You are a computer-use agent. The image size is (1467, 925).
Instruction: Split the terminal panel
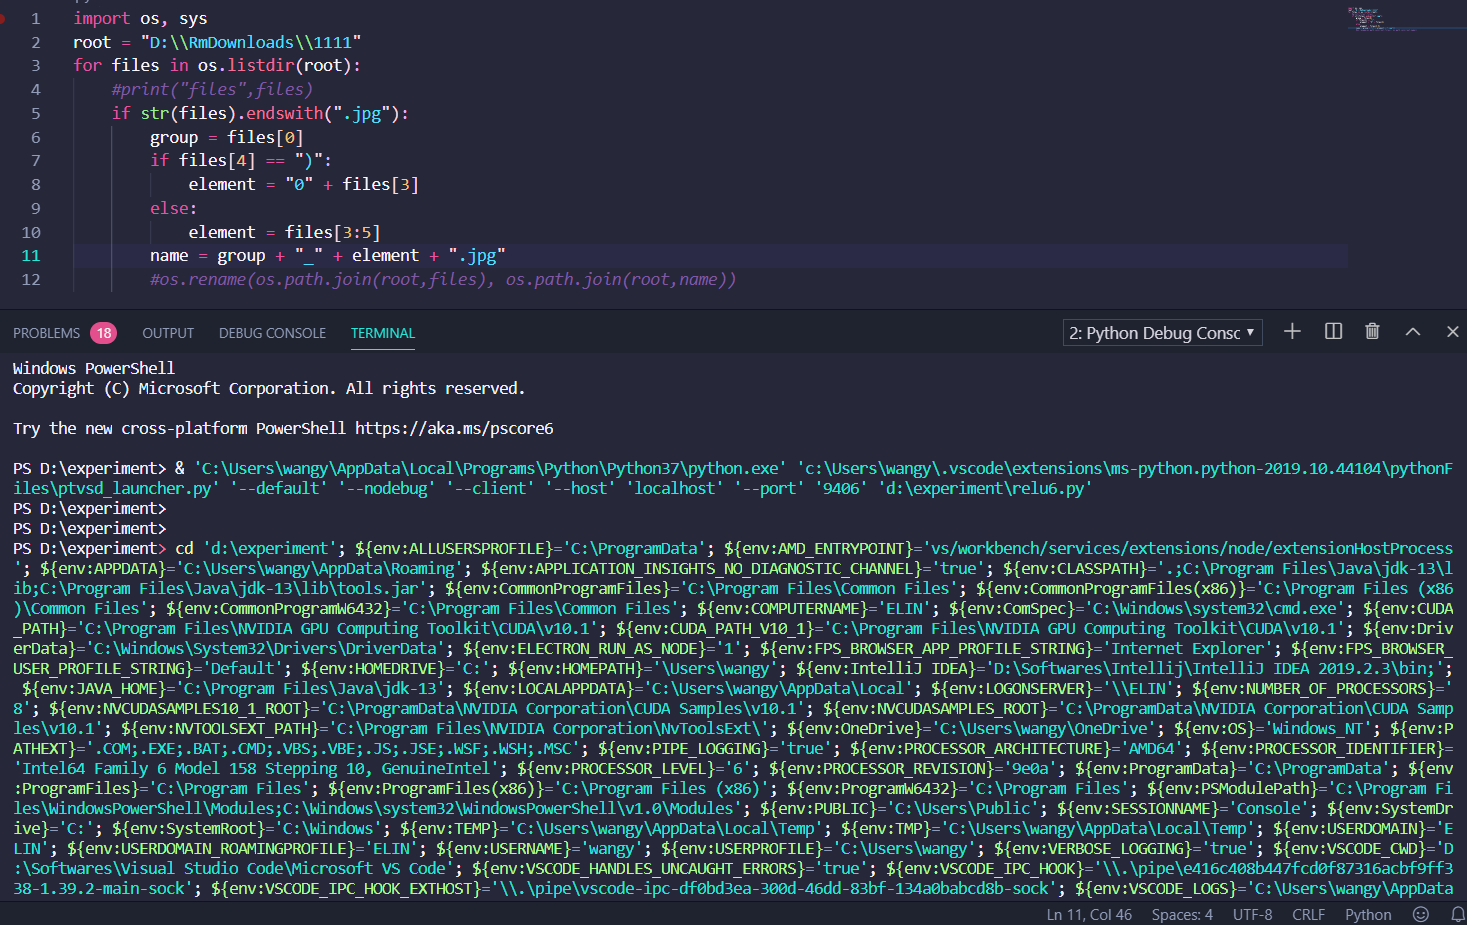1332,331
